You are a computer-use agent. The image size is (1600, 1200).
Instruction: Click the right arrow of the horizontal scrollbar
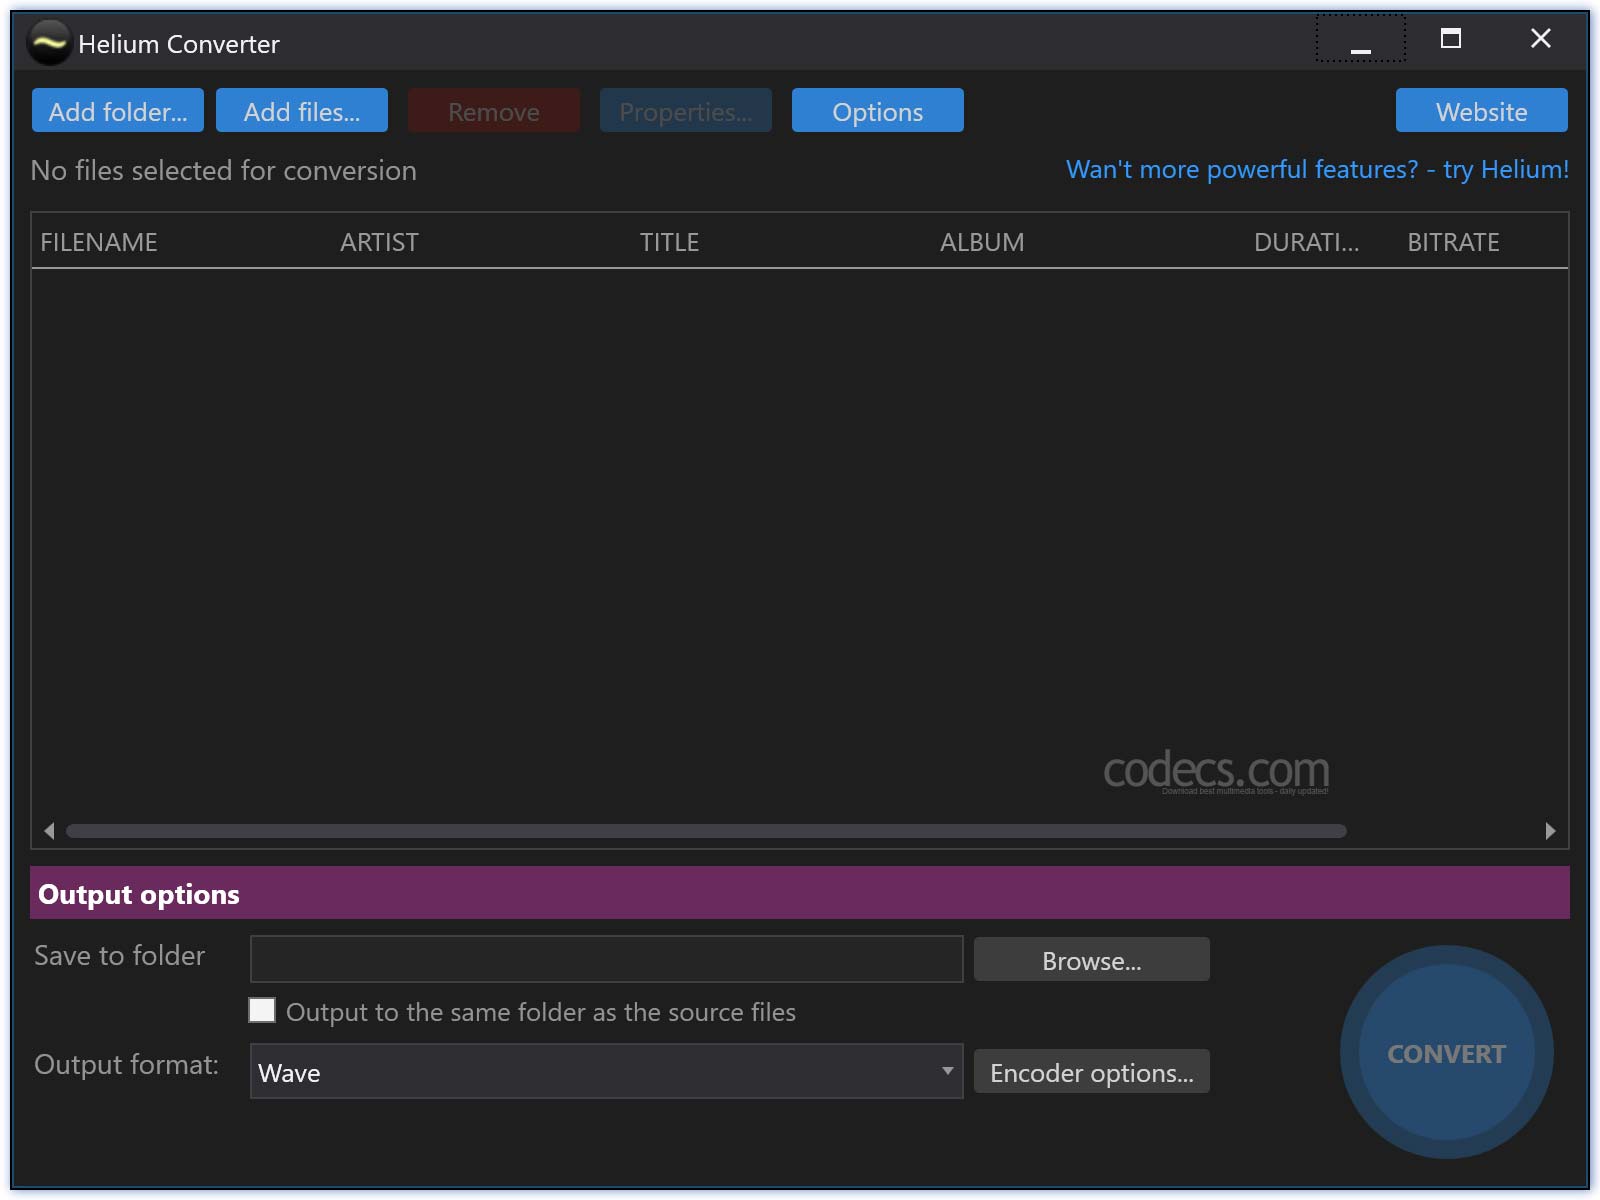pyautogui.click(x=1550, y=831)
